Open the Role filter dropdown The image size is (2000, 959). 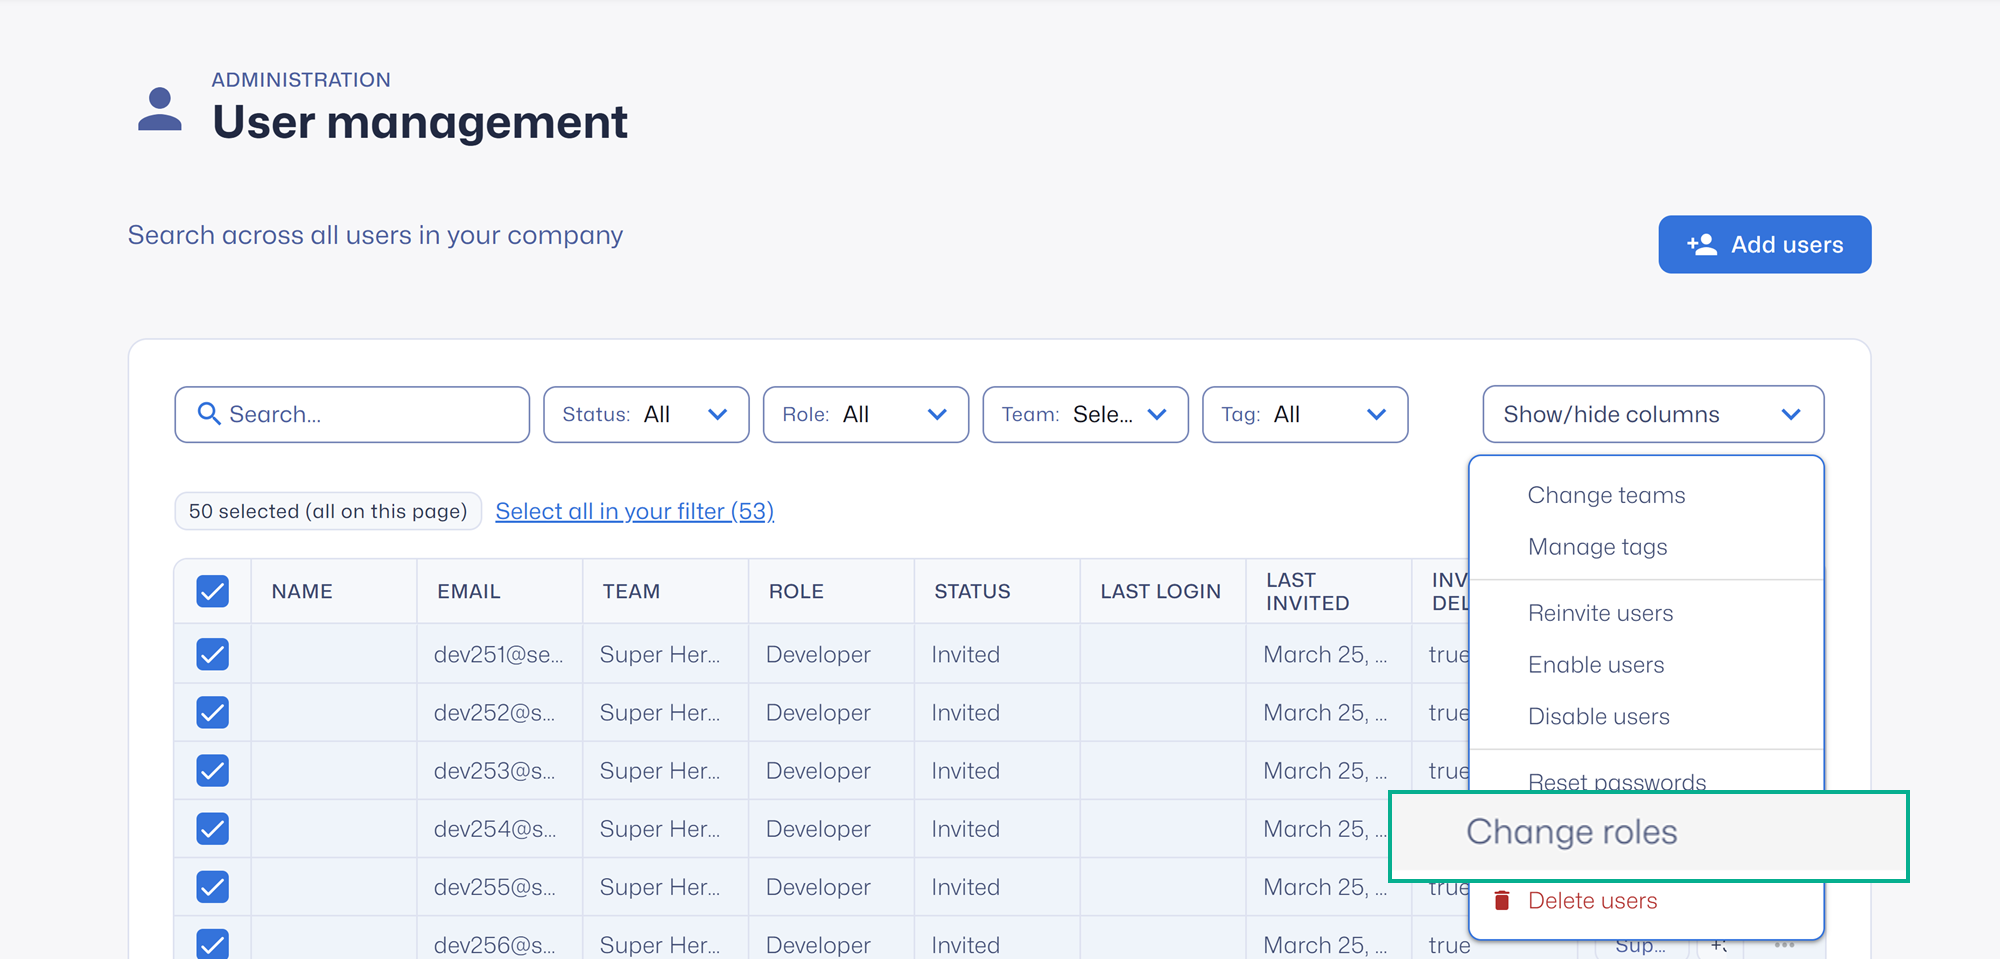(866, 414)
